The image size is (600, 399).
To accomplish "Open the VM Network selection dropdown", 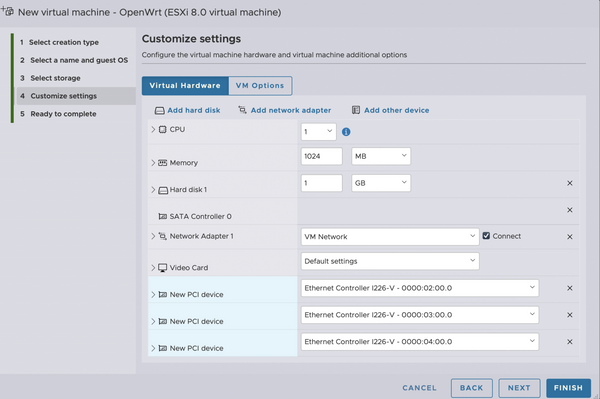I will click(390, 237).
